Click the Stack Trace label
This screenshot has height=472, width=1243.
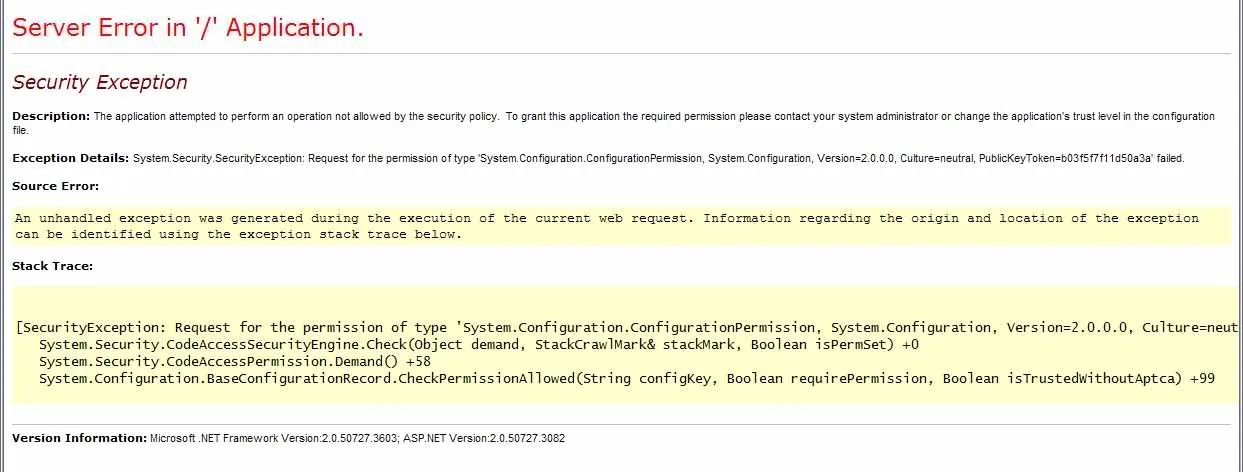tap(52, 266)
